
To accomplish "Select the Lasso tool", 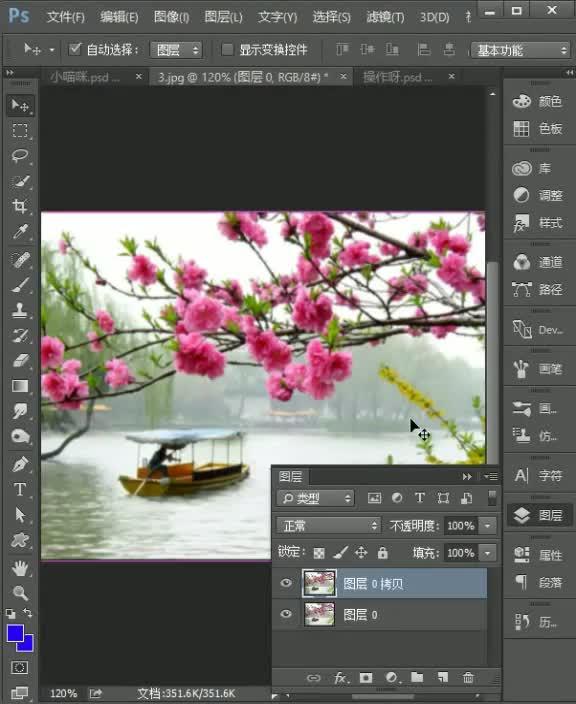I will tap(20, 156).
